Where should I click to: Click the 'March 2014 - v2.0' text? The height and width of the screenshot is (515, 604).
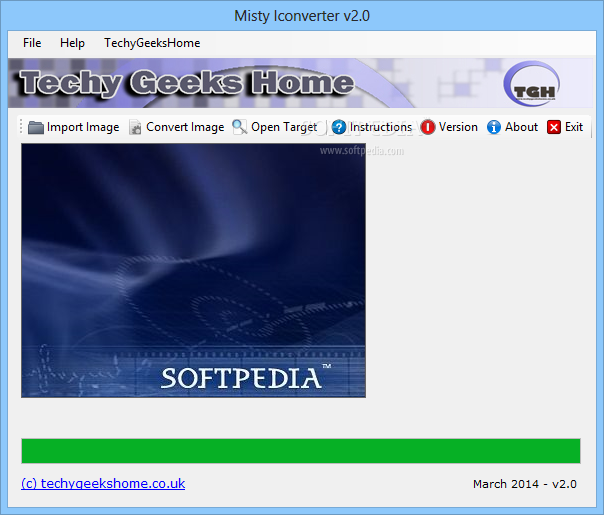525,484
